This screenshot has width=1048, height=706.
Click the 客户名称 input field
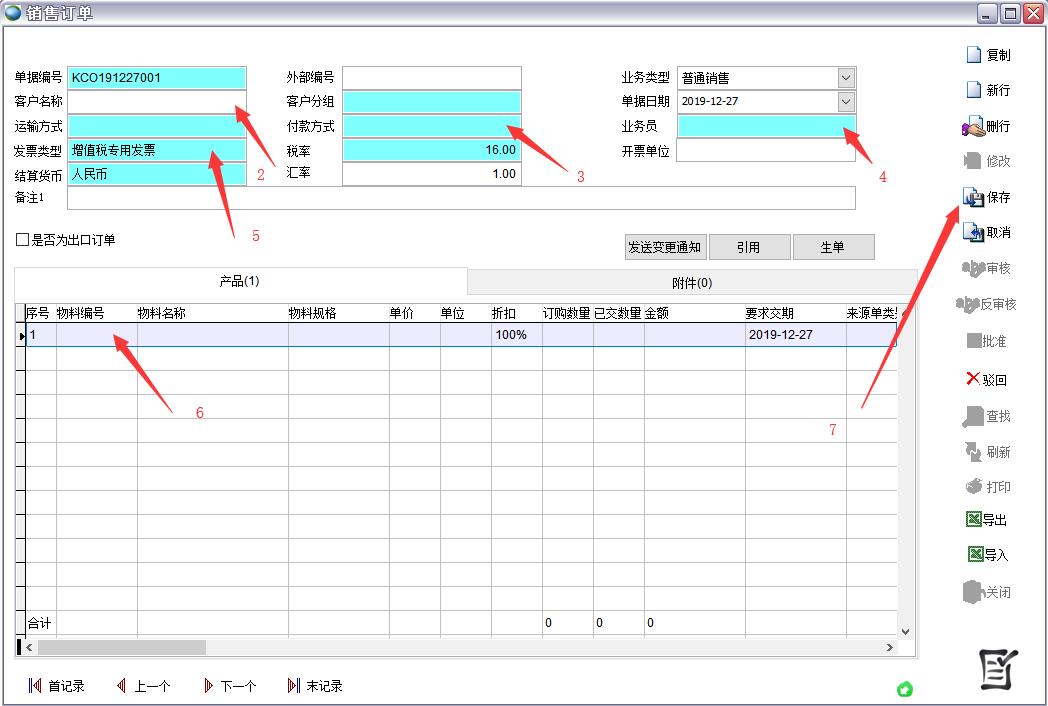156,102
